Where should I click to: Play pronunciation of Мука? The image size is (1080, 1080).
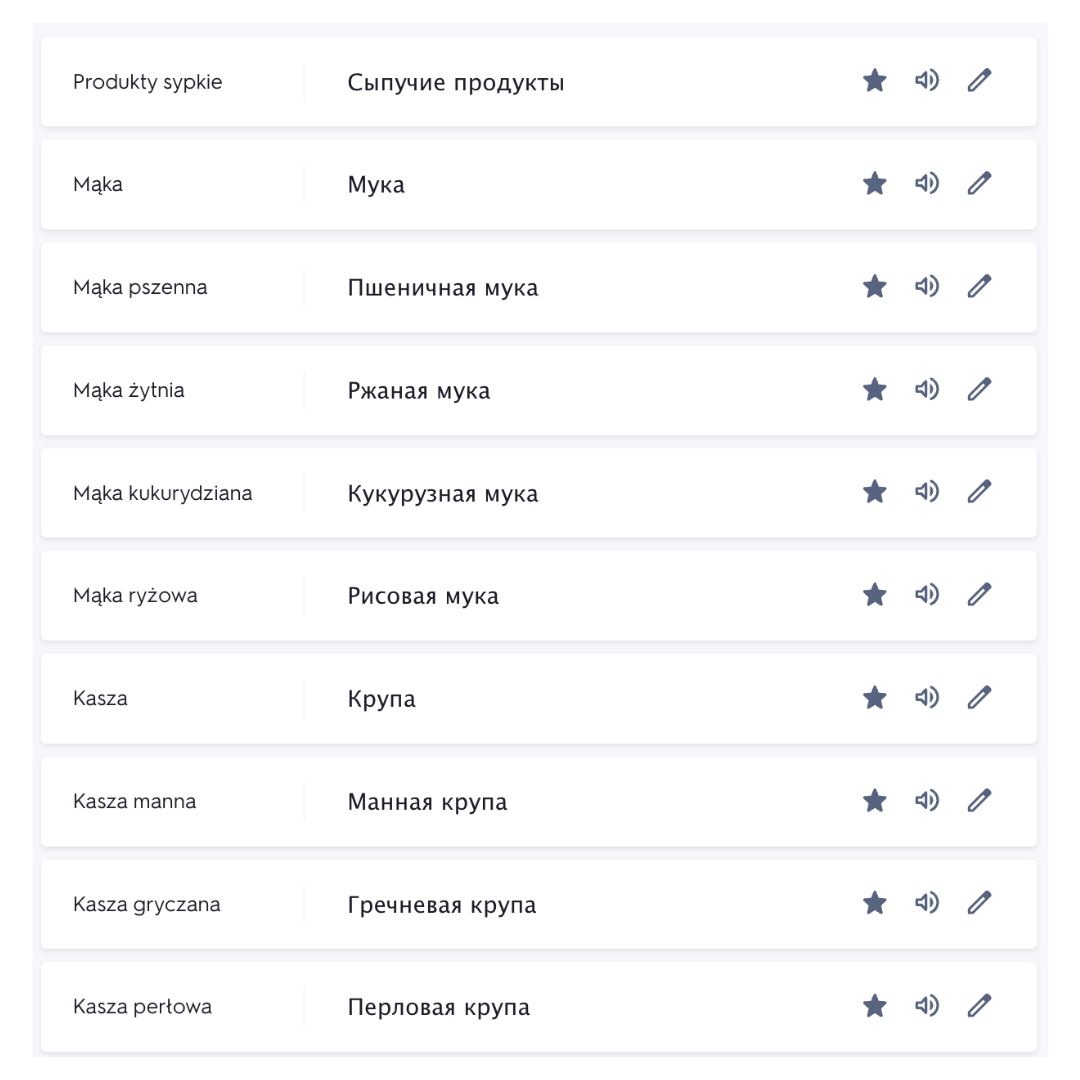(x=926, y=183)
